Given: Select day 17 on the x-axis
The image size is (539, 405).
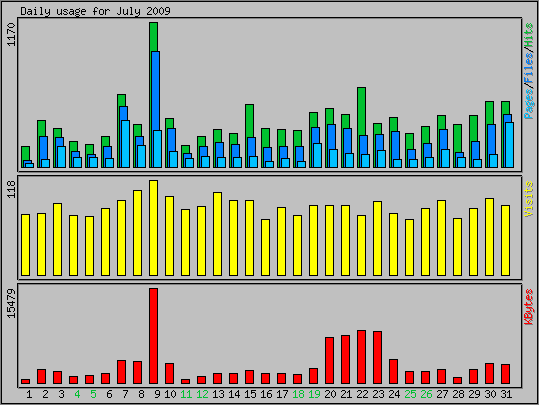Looking at the screenshot, I should 282,394.
